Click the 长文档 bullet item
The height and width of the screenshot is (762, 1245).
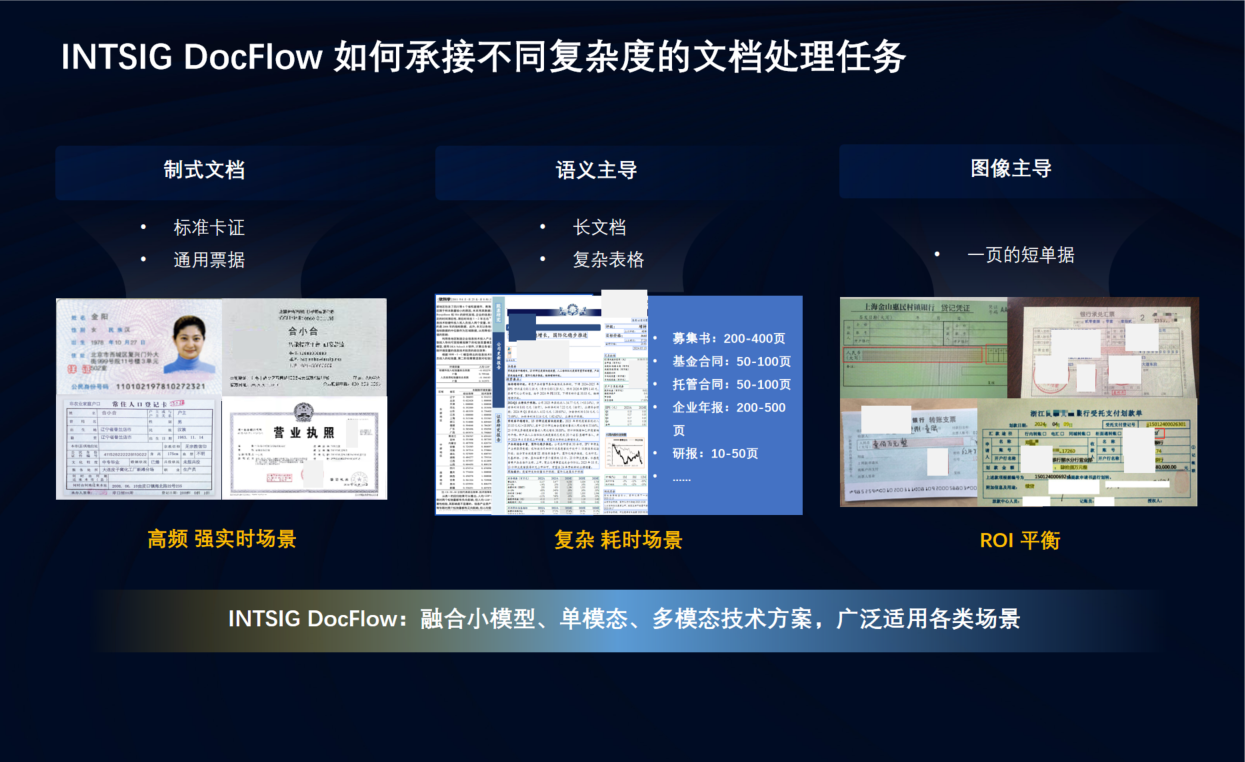point(599,228)
